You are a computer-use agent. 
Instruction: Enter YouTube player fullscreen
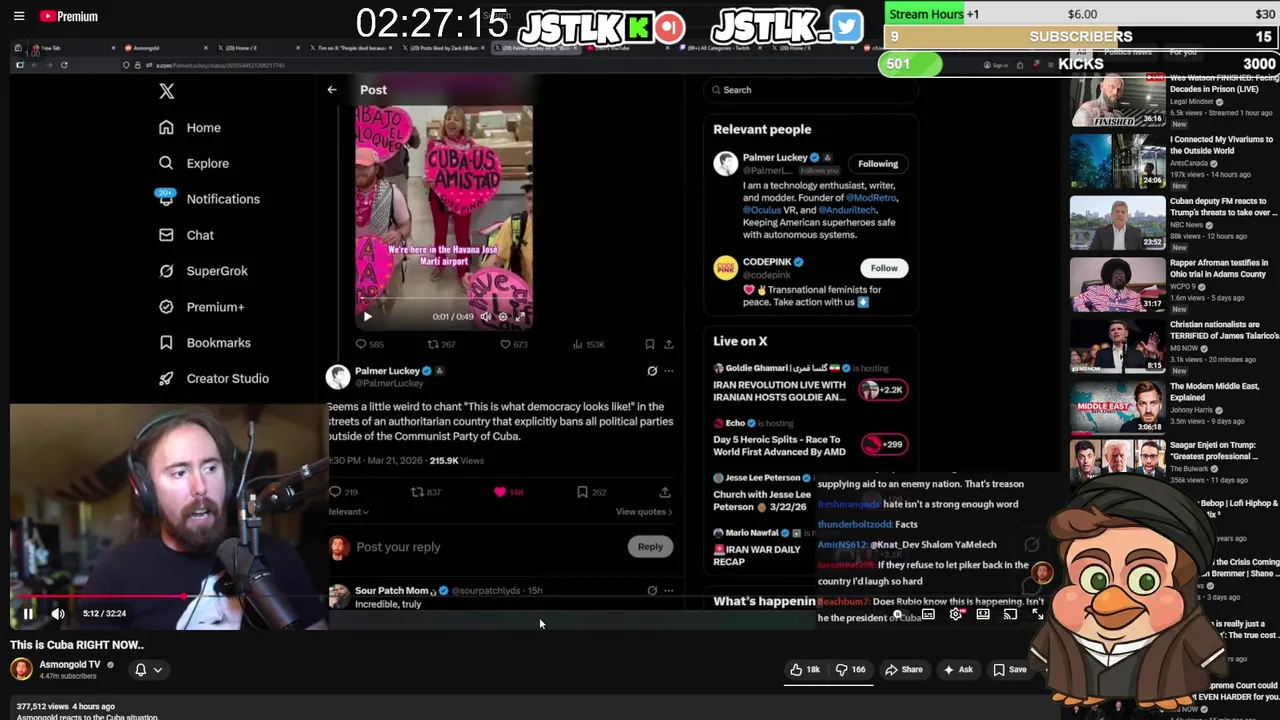click(x=1037, y=614)
